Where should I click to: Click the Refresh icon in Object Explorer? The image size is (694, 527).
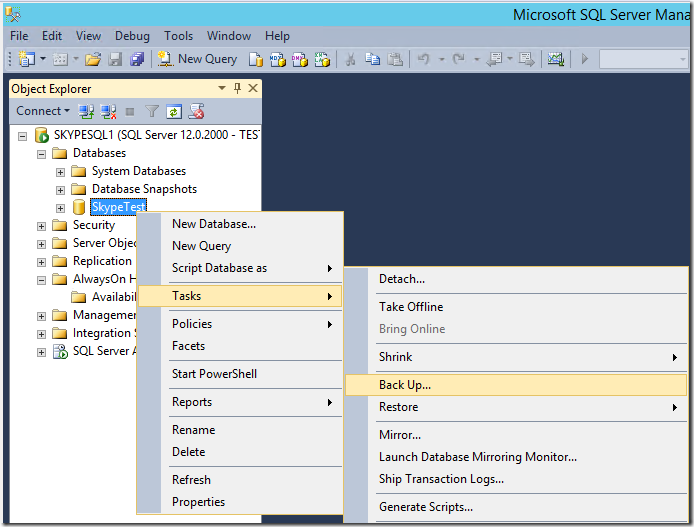(x=174, y=112)
